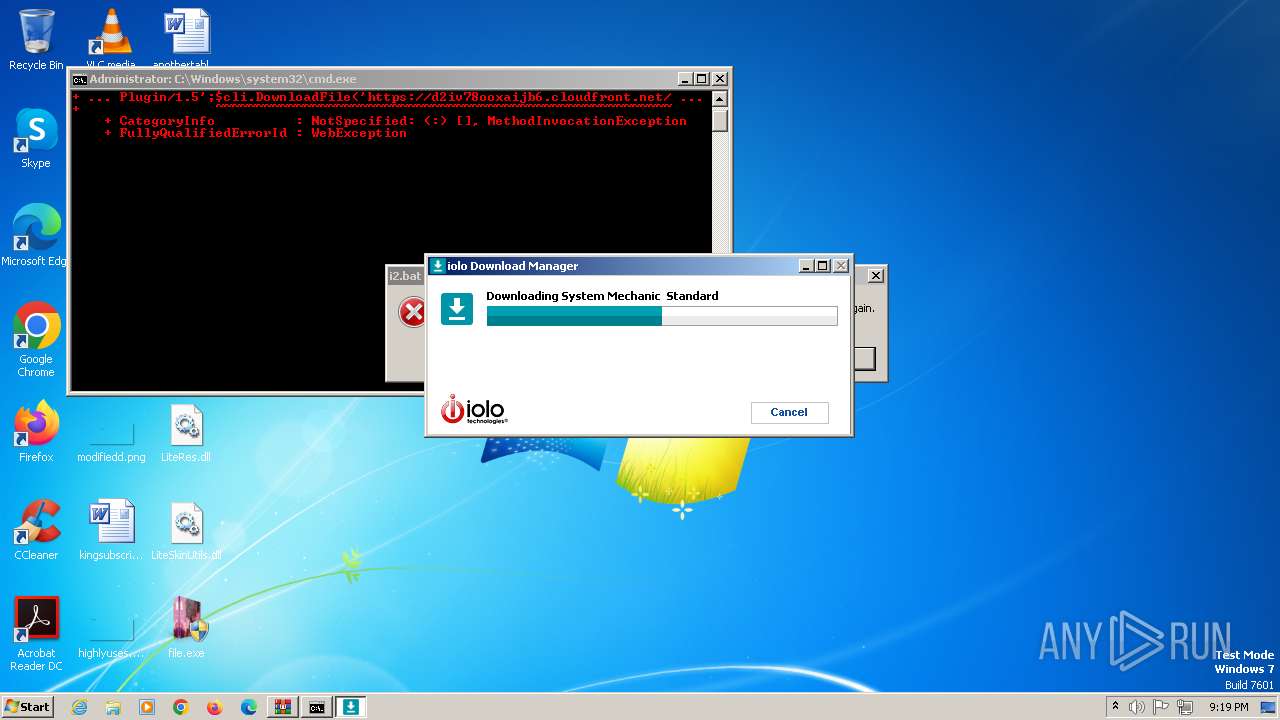Open Chrome from the taskbar
Screen dimensions: 1280x720
(x=181, y=707)
